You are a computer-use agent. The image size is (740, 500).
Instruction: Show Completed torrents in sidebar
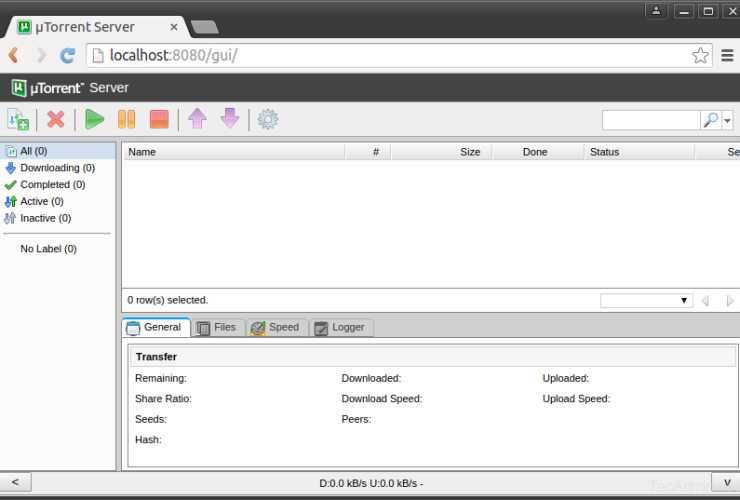[x=52, y=185]
